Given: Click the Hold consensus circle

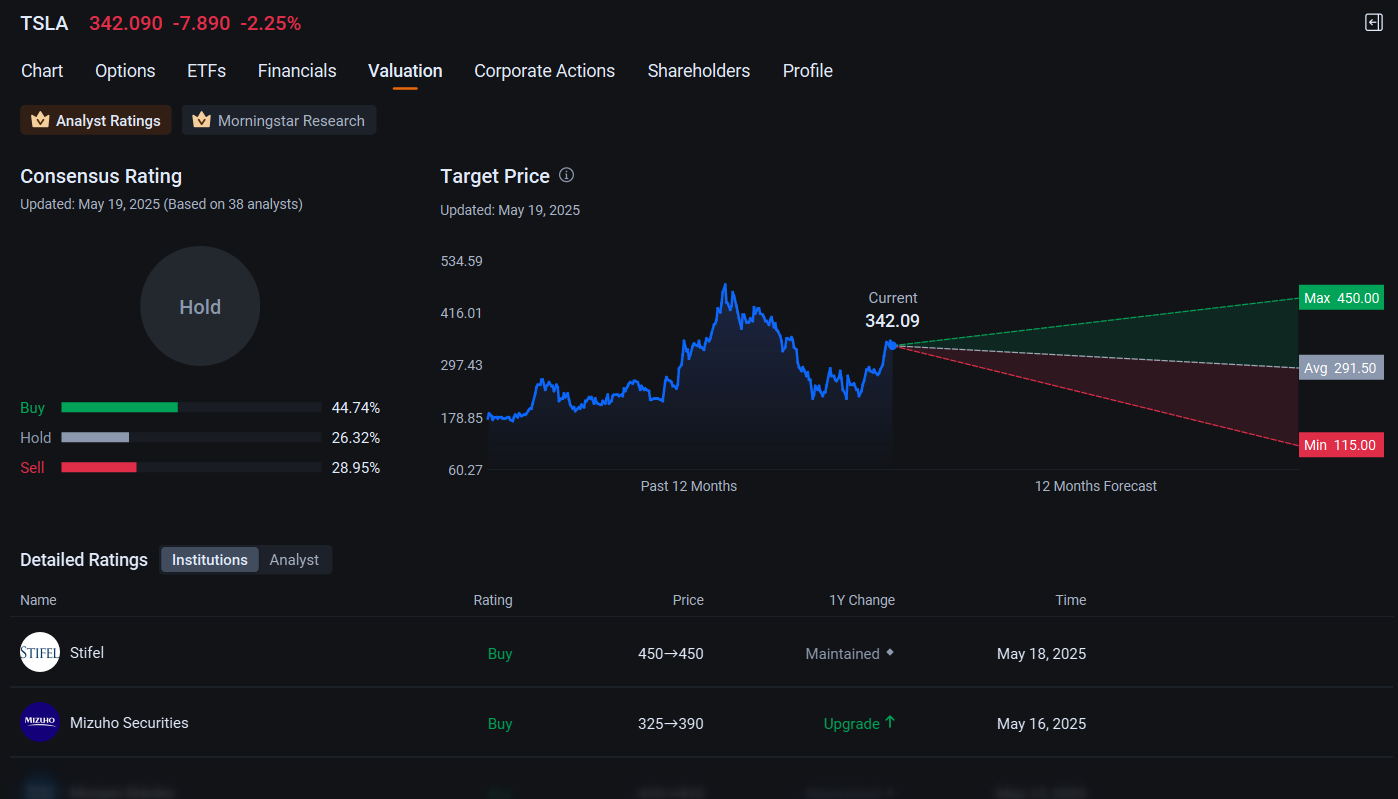Looking at the screenshot, I should [200, 306].
